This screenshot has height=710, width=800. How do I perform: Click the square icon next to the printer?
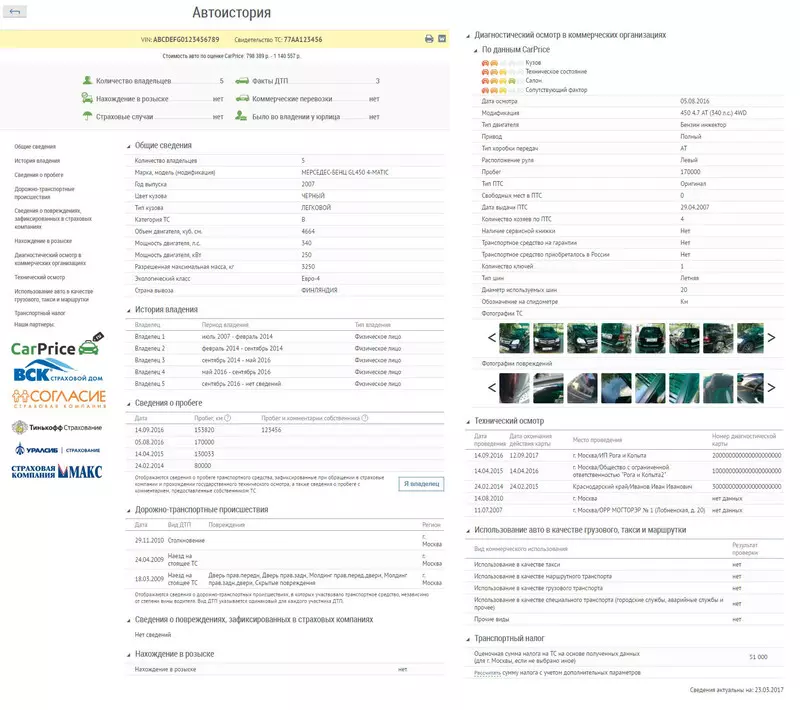(442, 39)
